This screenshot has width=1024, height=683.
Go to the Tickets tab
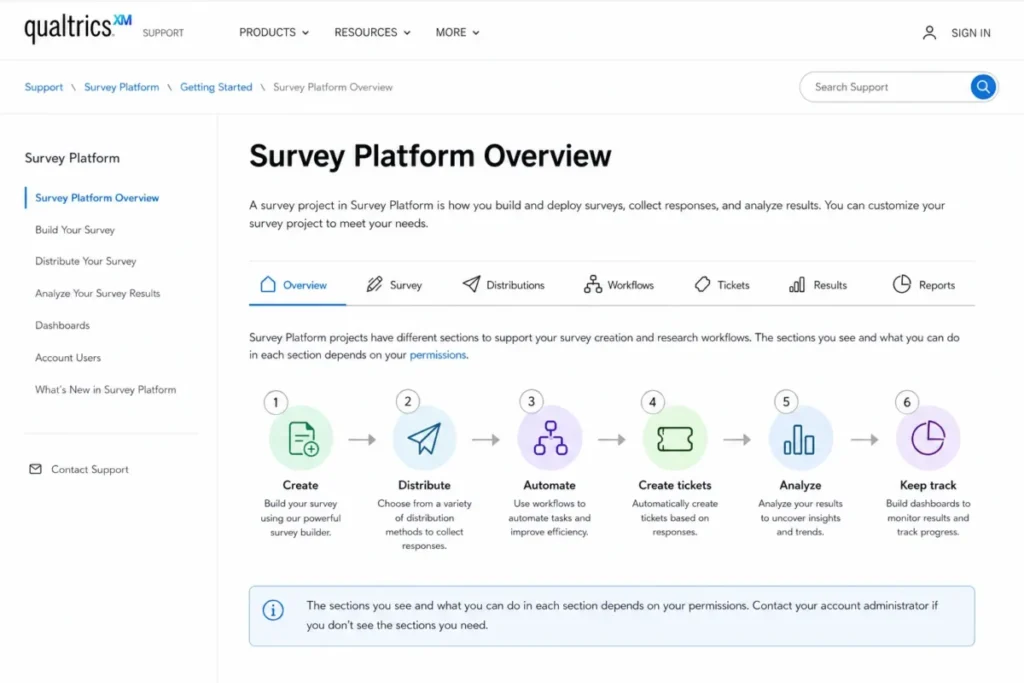click(722, 285)
